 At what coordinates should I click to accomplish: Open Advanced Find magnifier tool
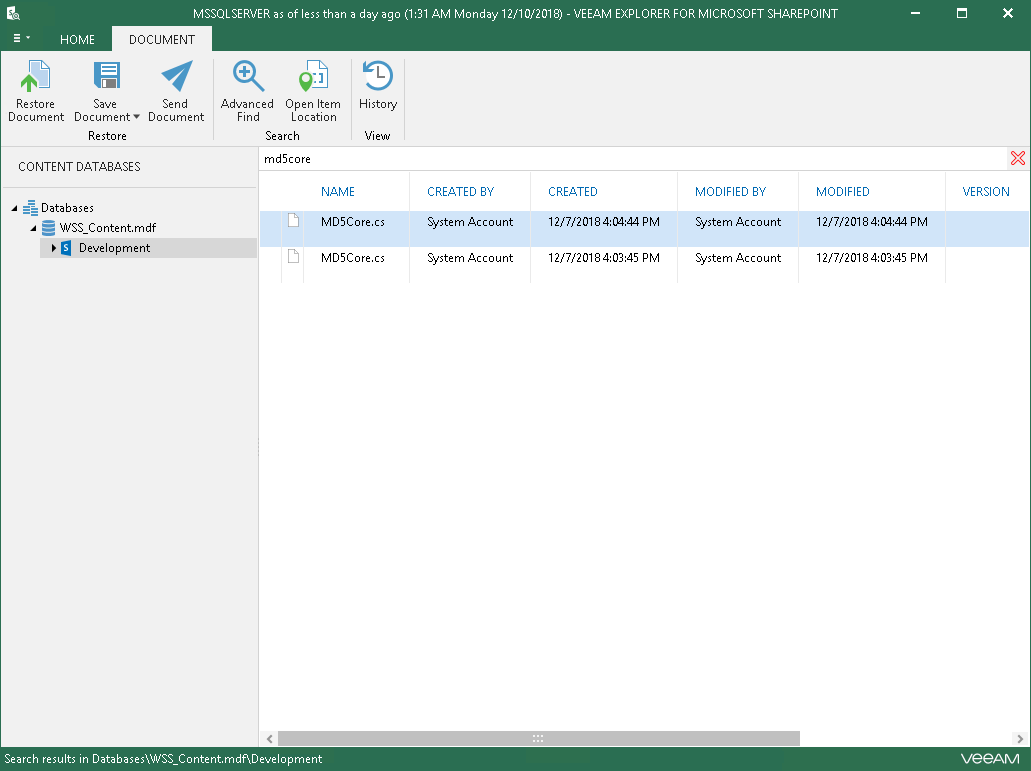point(247,92)
